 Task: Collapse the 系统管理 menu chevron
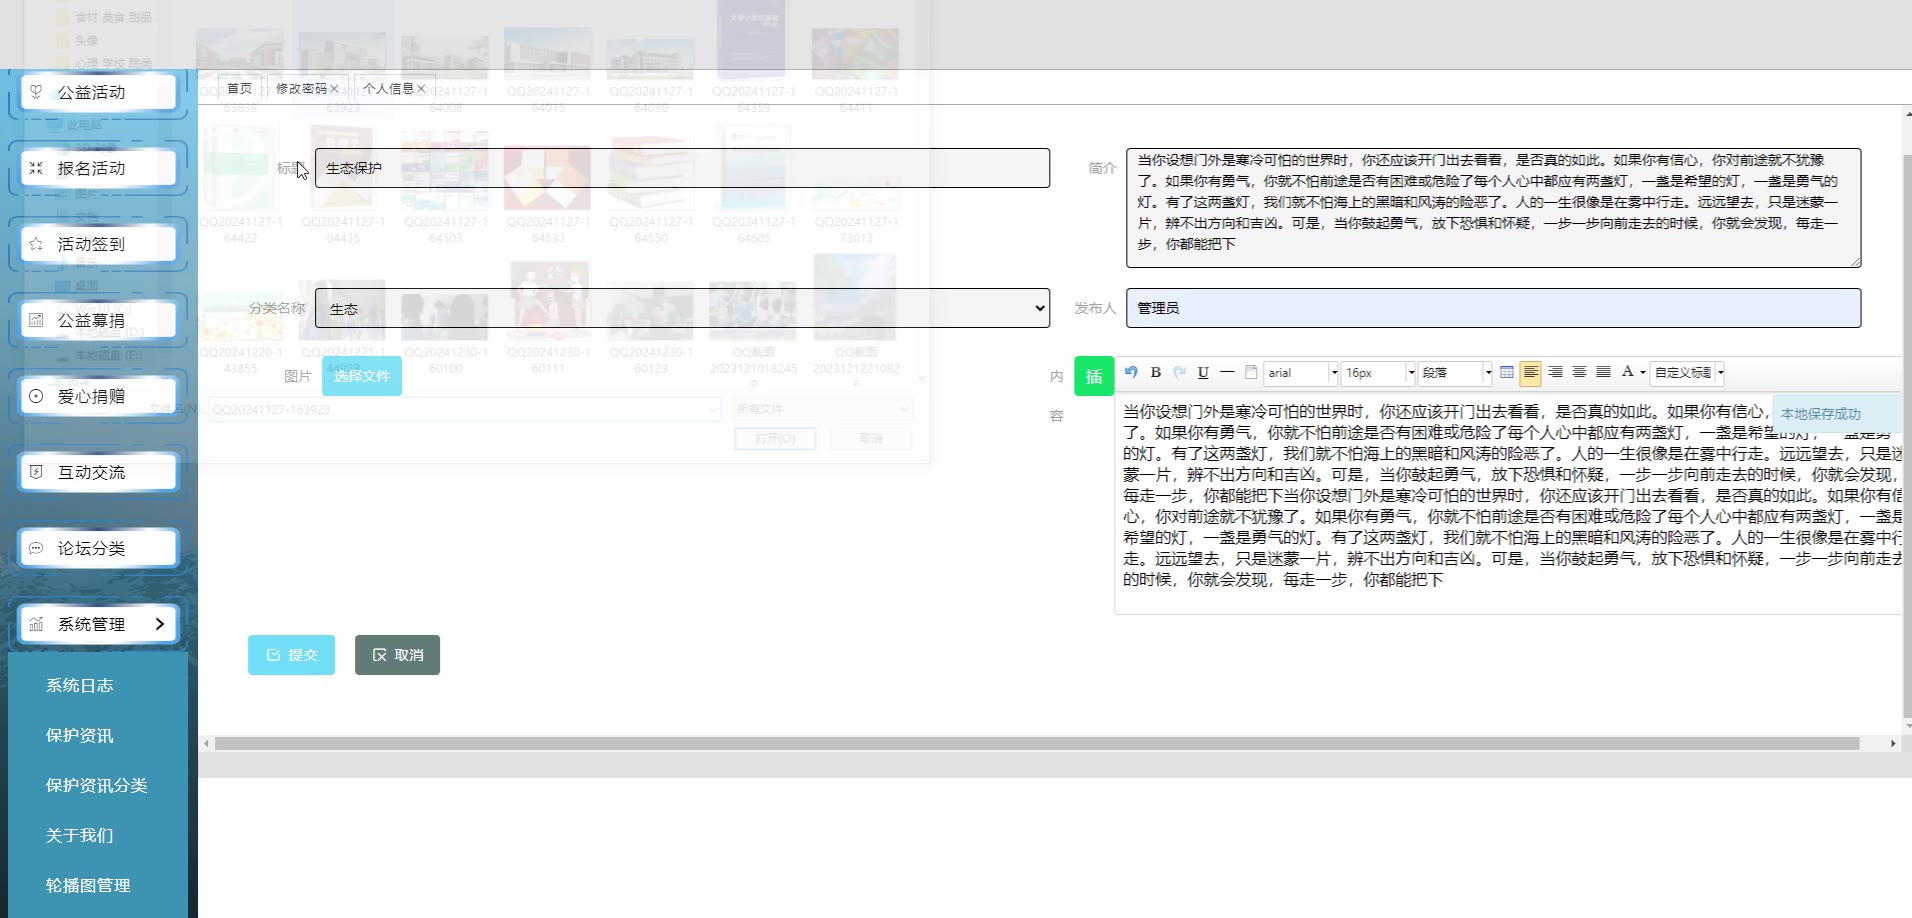(x=160, y=624)
